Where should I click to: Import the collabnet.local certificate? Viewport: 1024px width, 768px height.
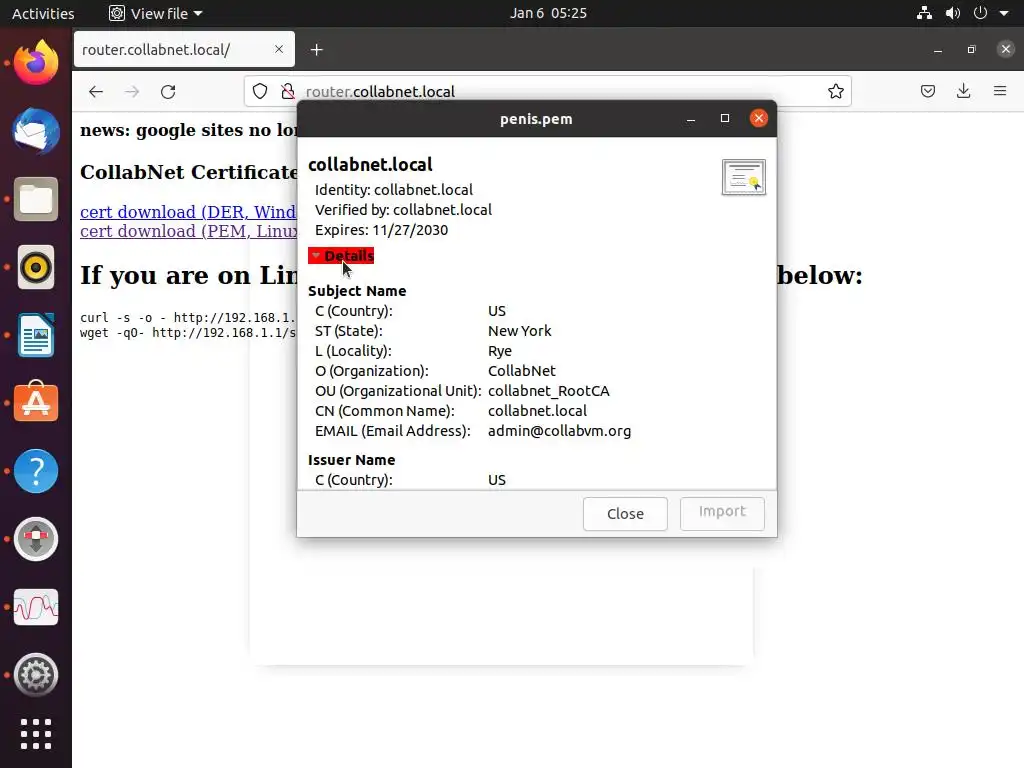click(722, 514)
